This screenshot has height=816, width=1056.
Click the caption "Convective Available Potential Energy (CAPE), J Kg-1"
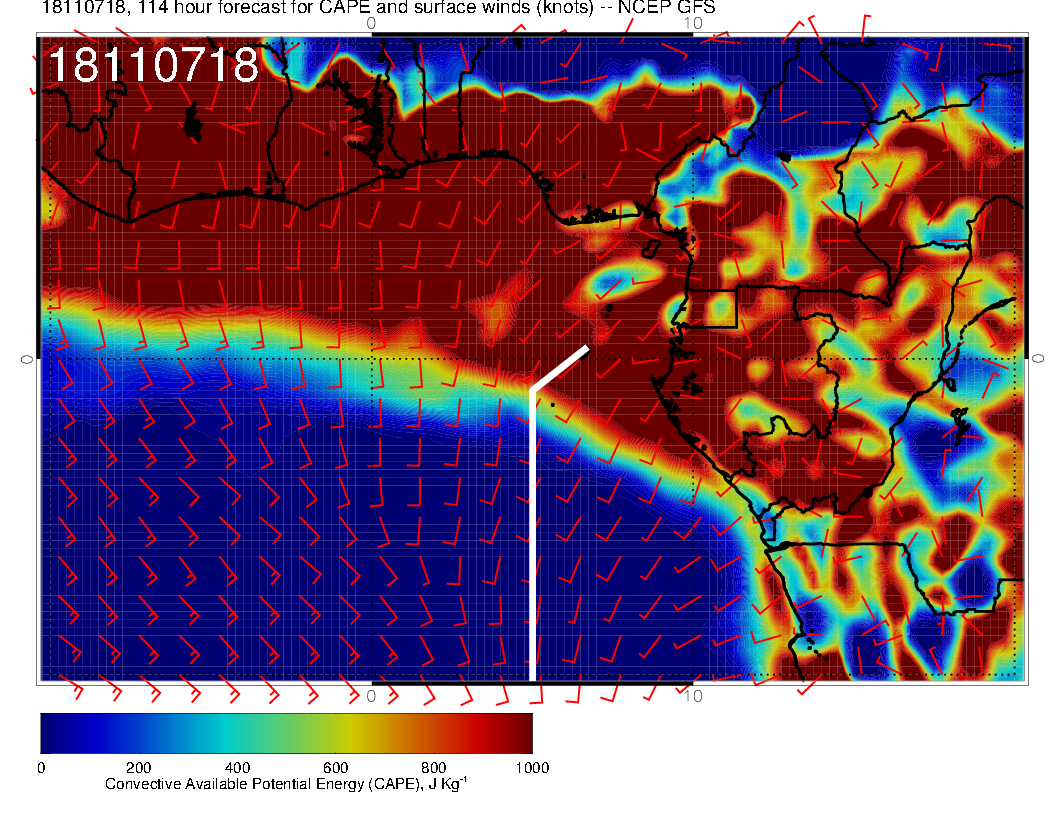tap(286, 784)
